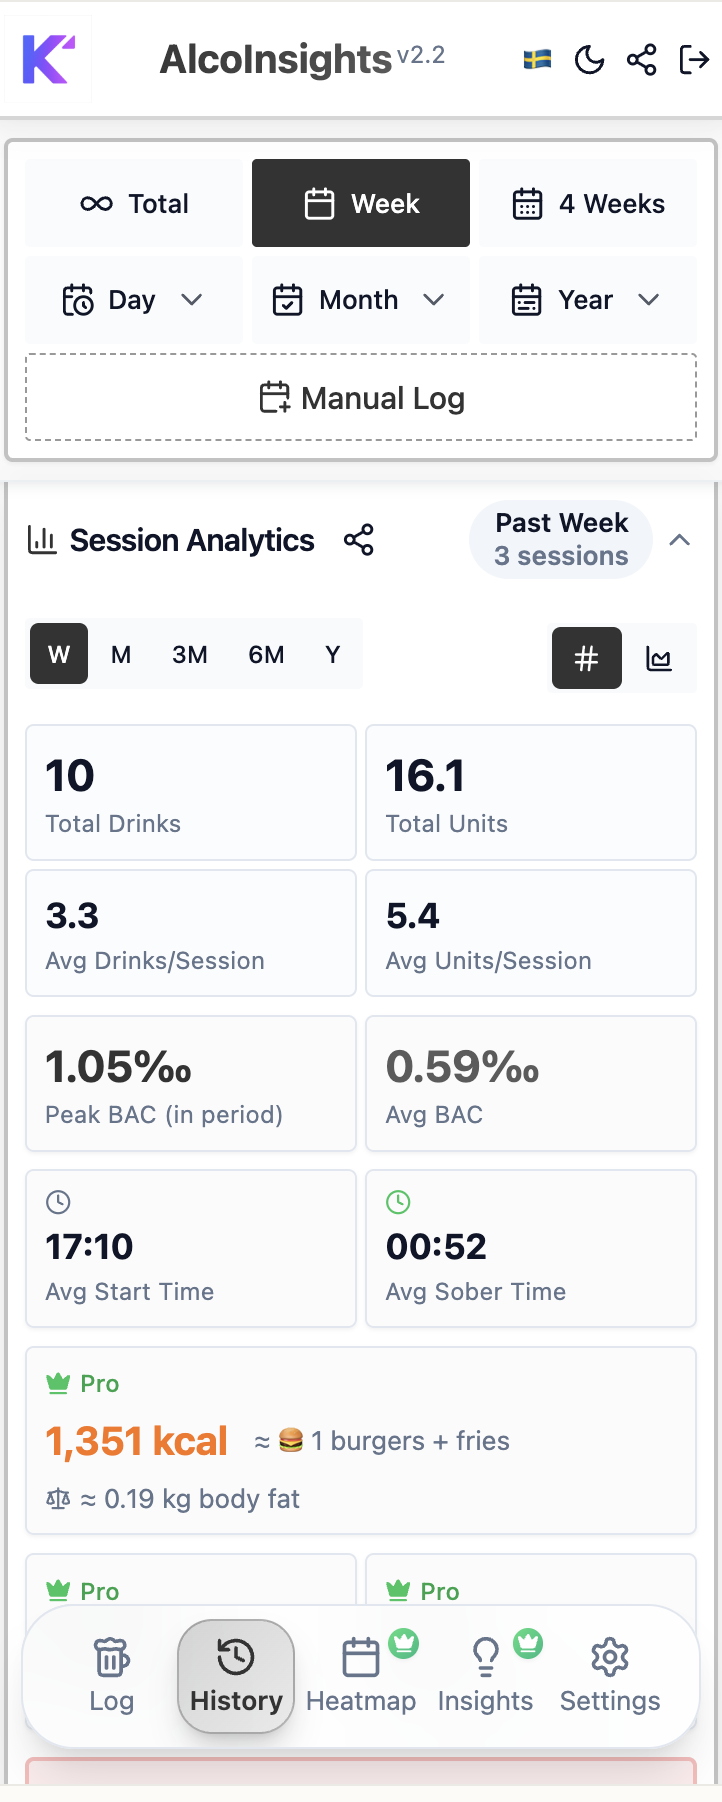Select the Total time range button
The height and width of the screenshot is (1802, 722).
click(133, 203)
